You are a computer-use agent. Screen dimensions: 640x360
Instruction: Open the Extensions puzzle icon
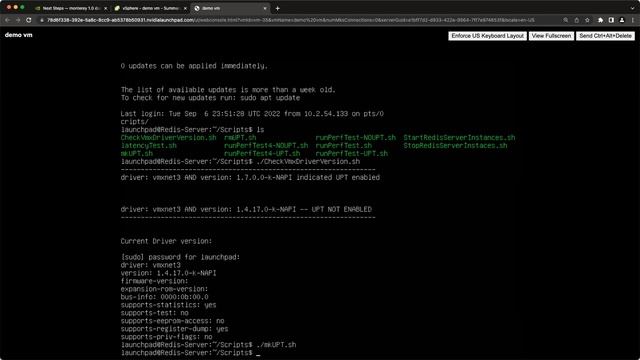click(x=600, y=20)
